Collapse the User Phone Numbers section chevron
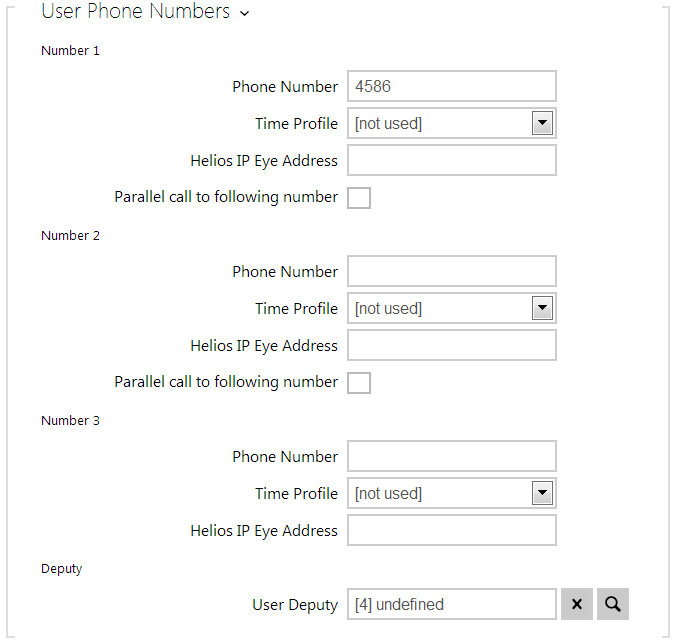The height and width of the screenshot is (644, 676). point(245,14)
